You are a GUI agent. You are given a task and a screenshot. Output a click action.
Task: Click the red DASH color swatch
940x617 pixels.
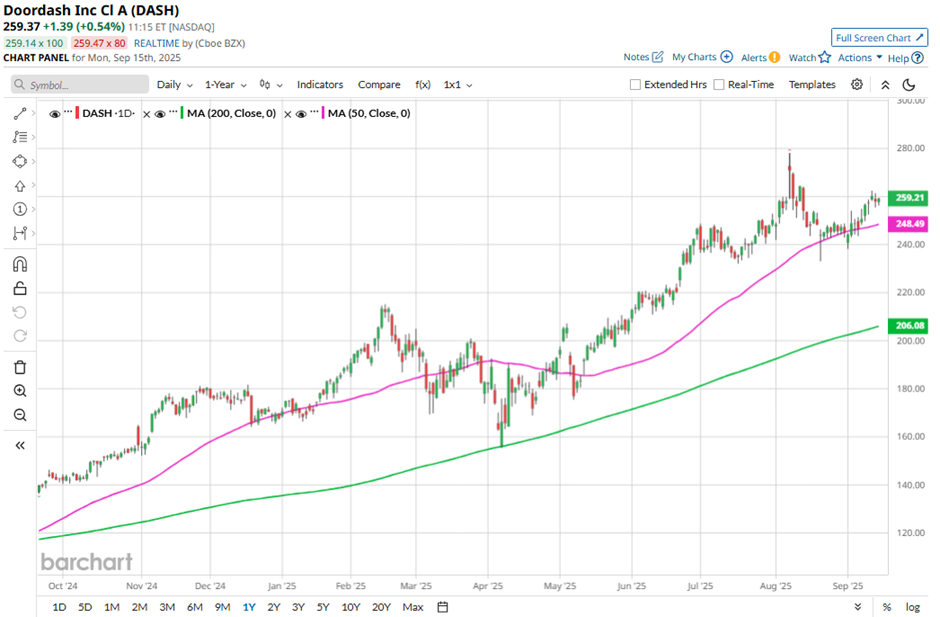(x=77, y=113)
